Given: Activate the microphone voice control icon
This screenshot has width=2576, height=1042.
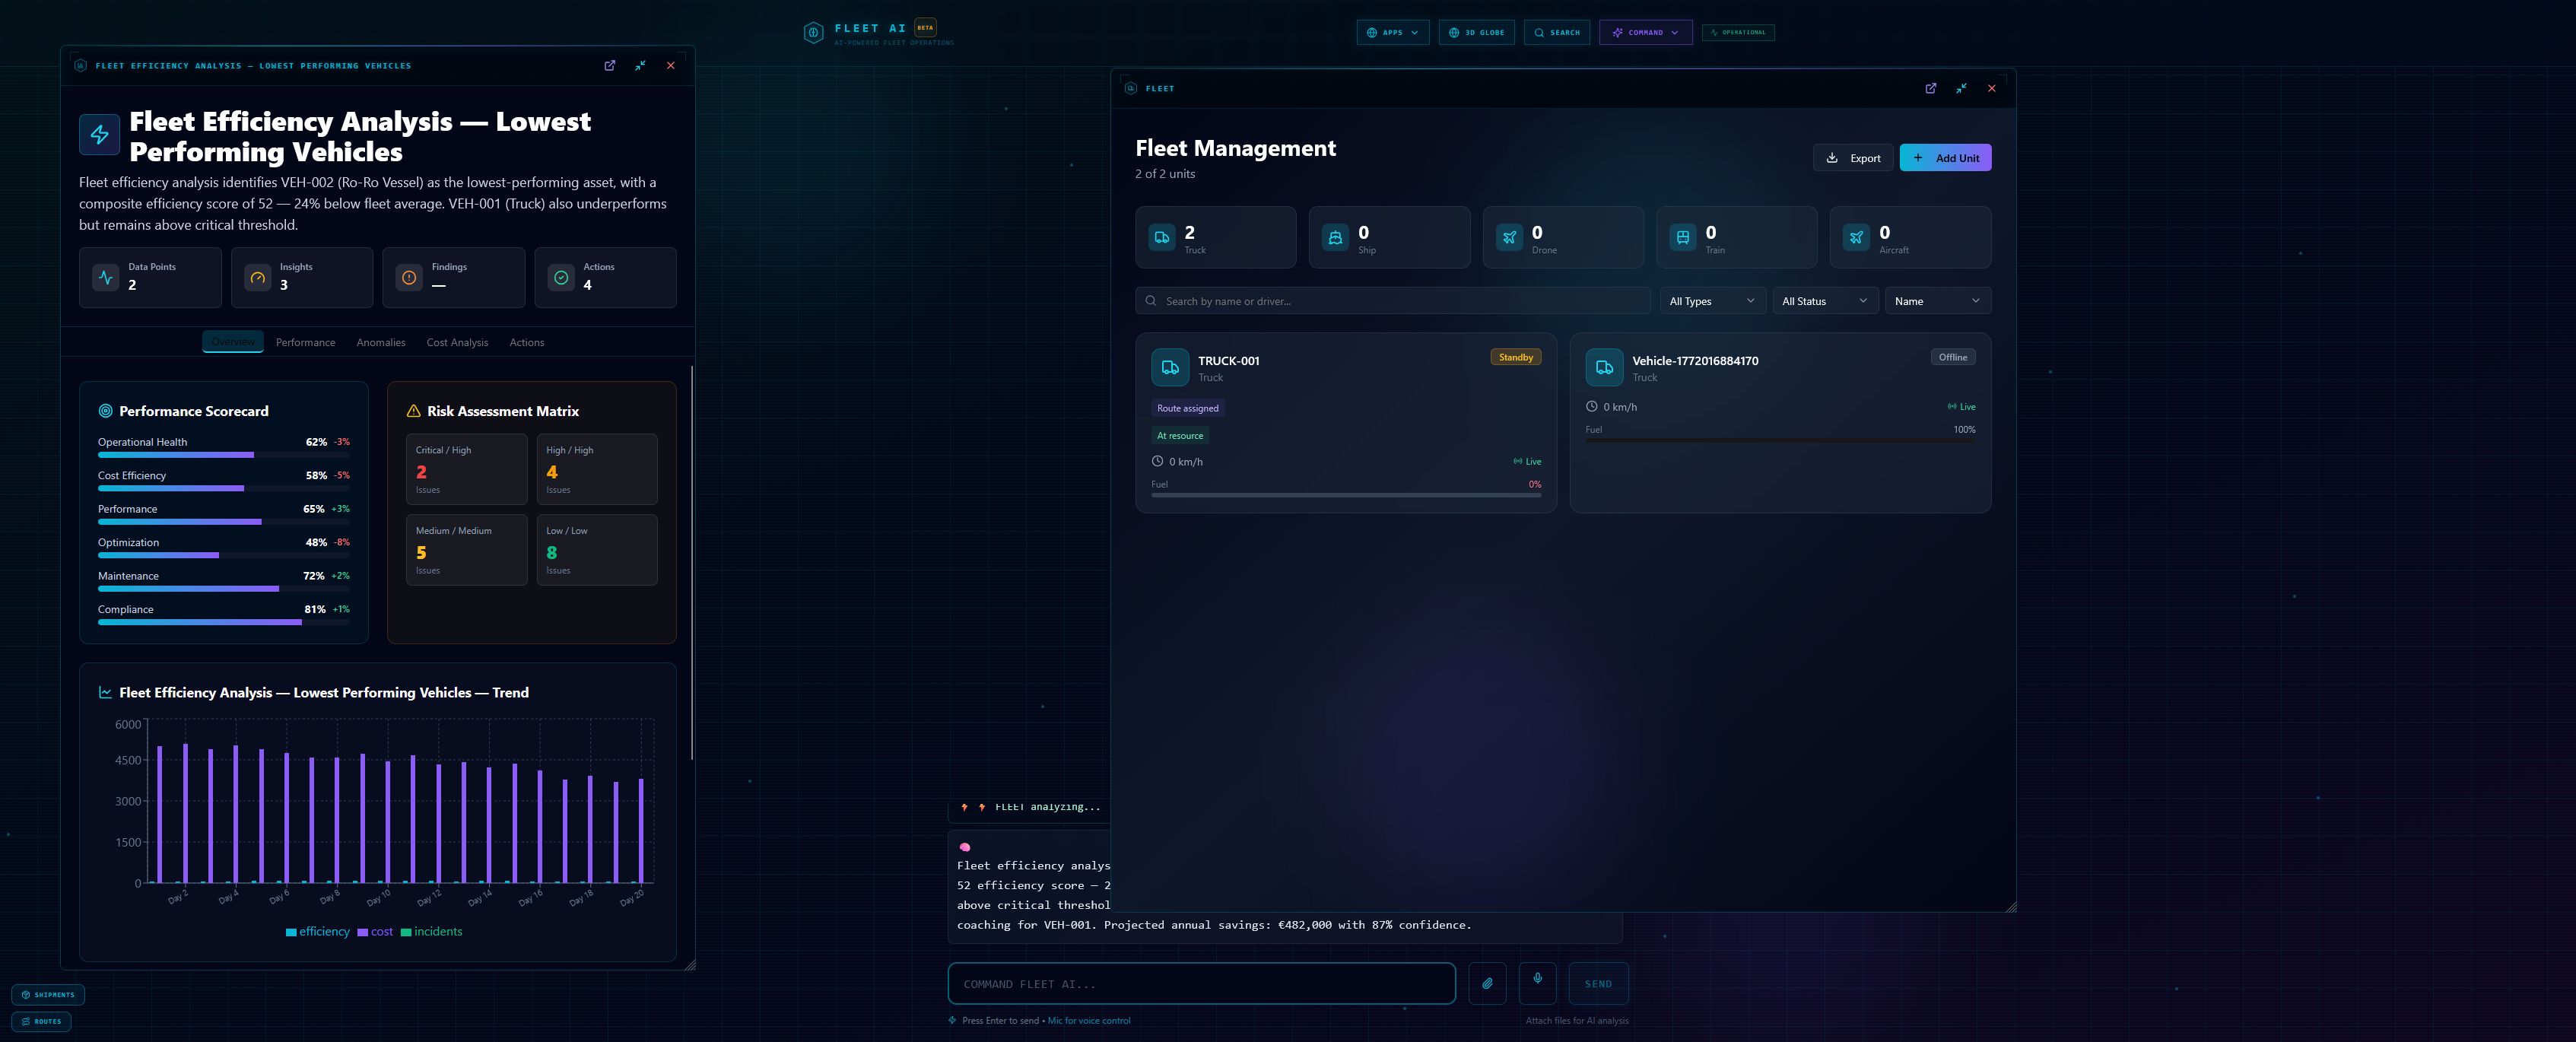Looking at the screenshot, I should click(1537, 983).
